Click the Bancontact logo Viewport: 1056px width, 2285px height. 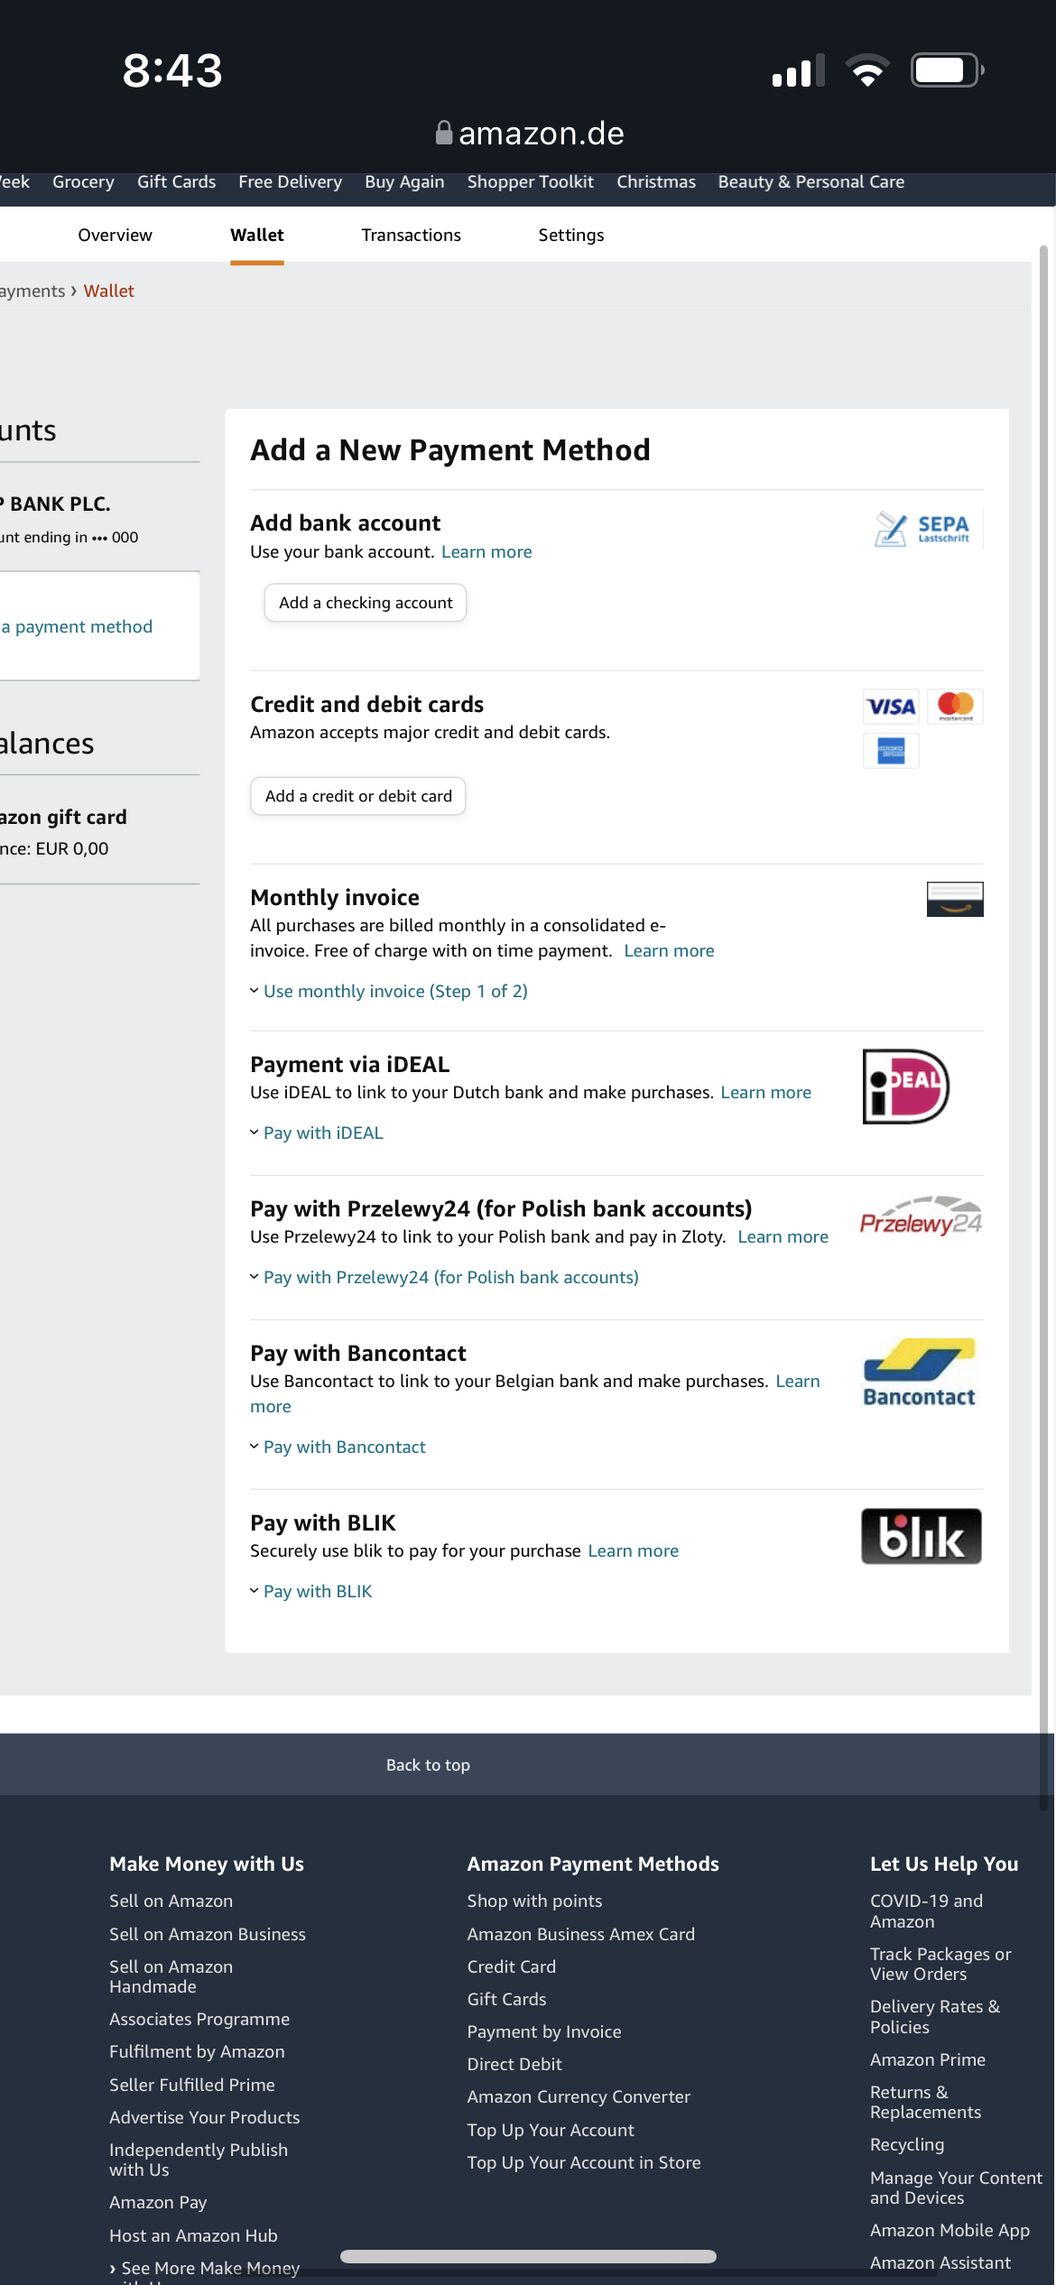click(919, 1373)
